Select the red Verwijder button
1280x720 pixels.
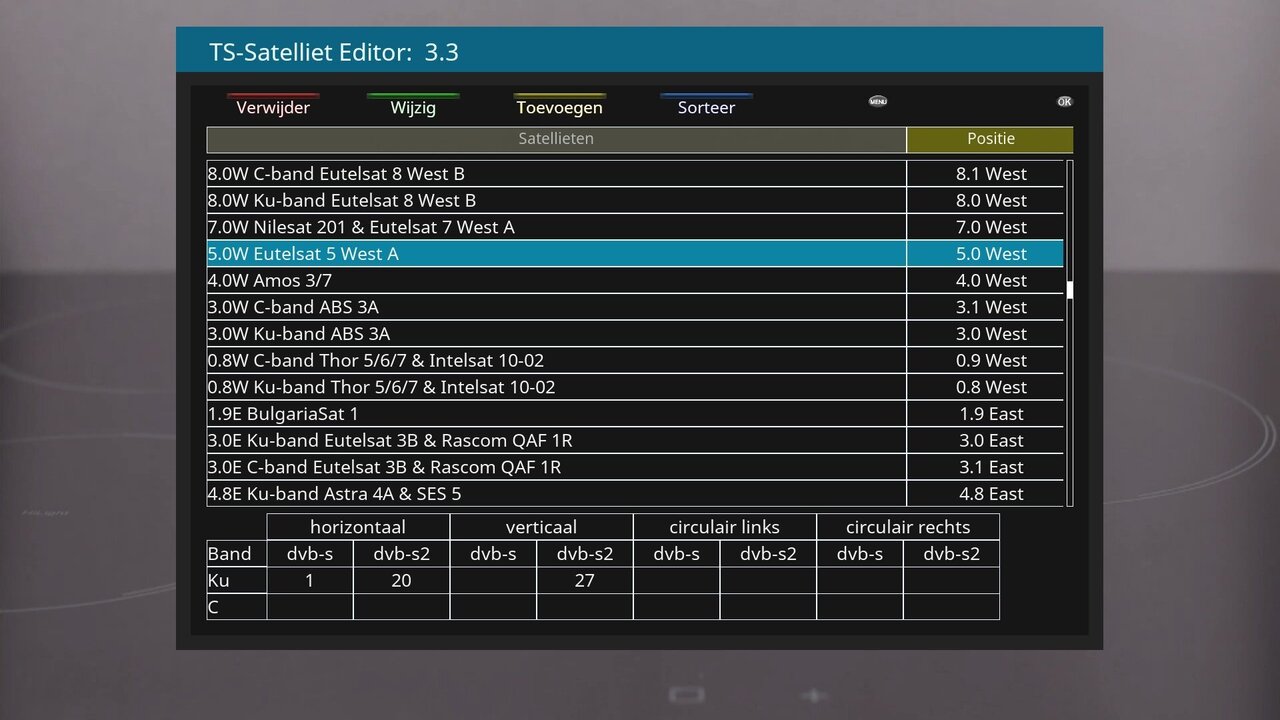click(273, 106)
